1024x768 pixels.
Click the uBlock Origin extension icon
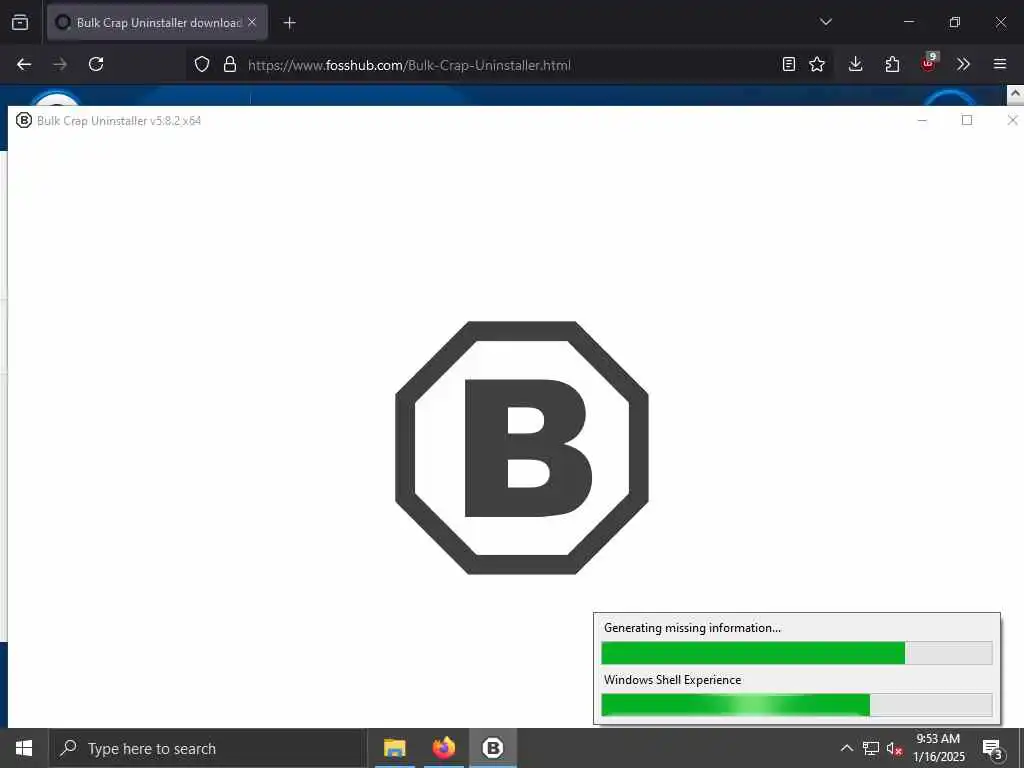click(x=929, y=63)
